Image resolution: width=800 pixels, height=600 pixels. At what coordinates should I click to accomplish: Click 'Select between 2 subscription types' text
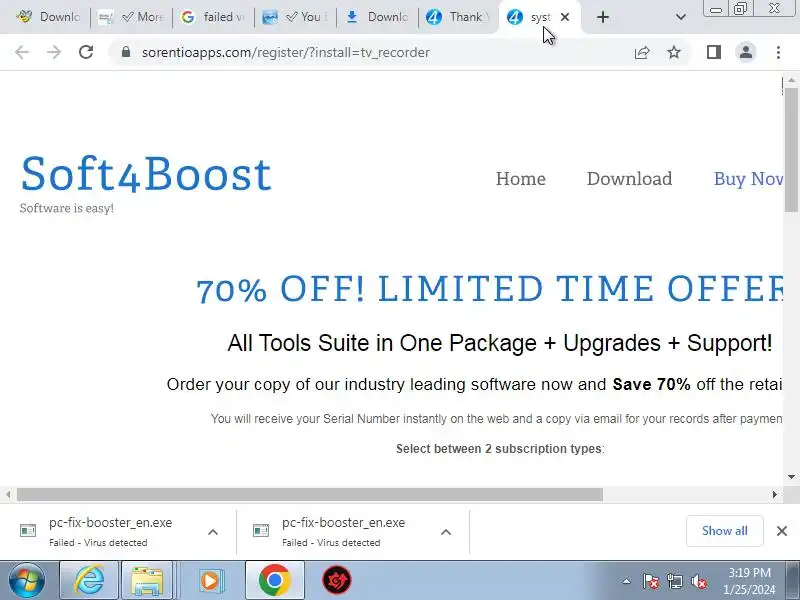click(x=500, y=449)
